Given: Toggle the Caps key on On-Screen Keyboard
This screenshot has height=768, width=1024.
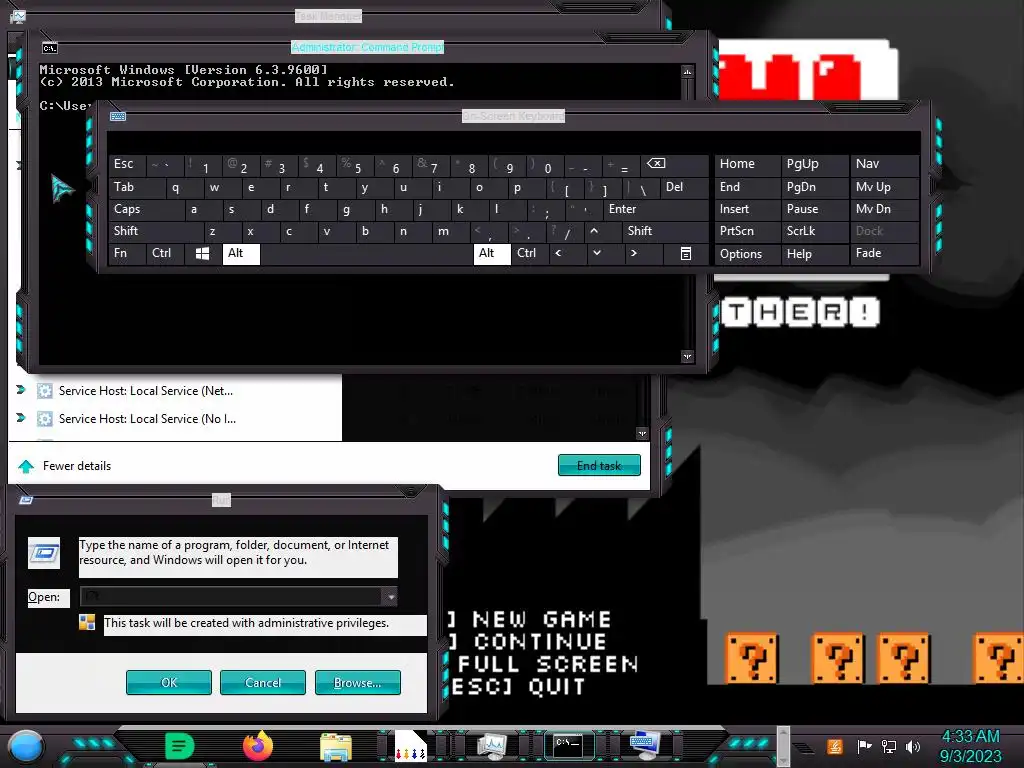Looking at the screenshot, I should click(x=146, y=209).
